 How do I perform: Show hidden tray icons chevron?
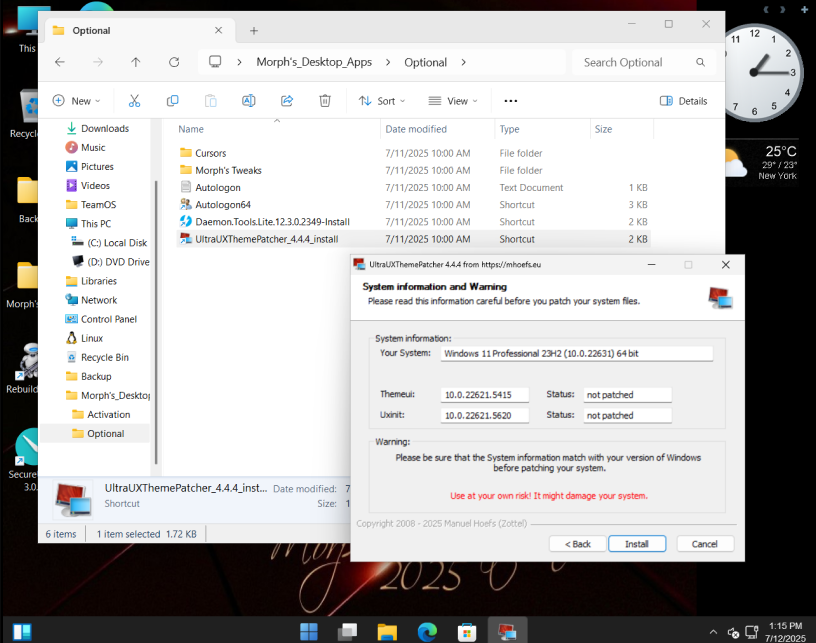coord(713,632)
